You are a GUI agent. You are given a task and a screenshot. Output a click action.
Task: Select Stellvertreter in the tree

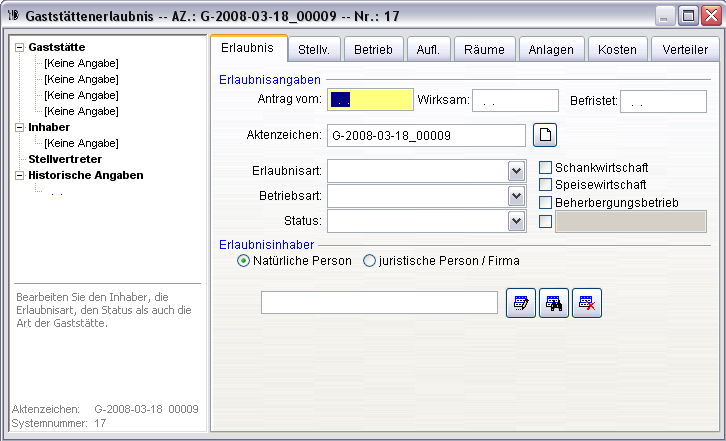click(65, 159)
